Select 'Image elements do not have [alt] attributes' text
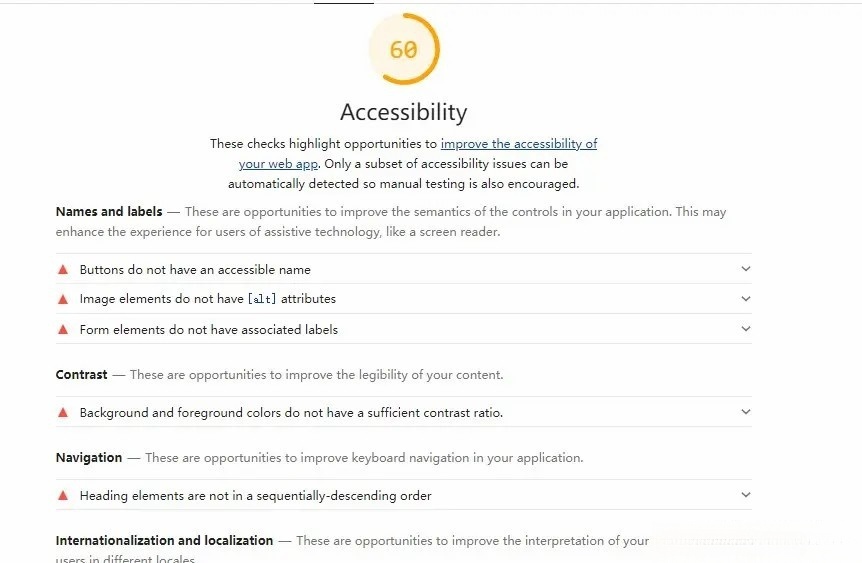This screenshot has width=862, height=563. click(208, 299)
